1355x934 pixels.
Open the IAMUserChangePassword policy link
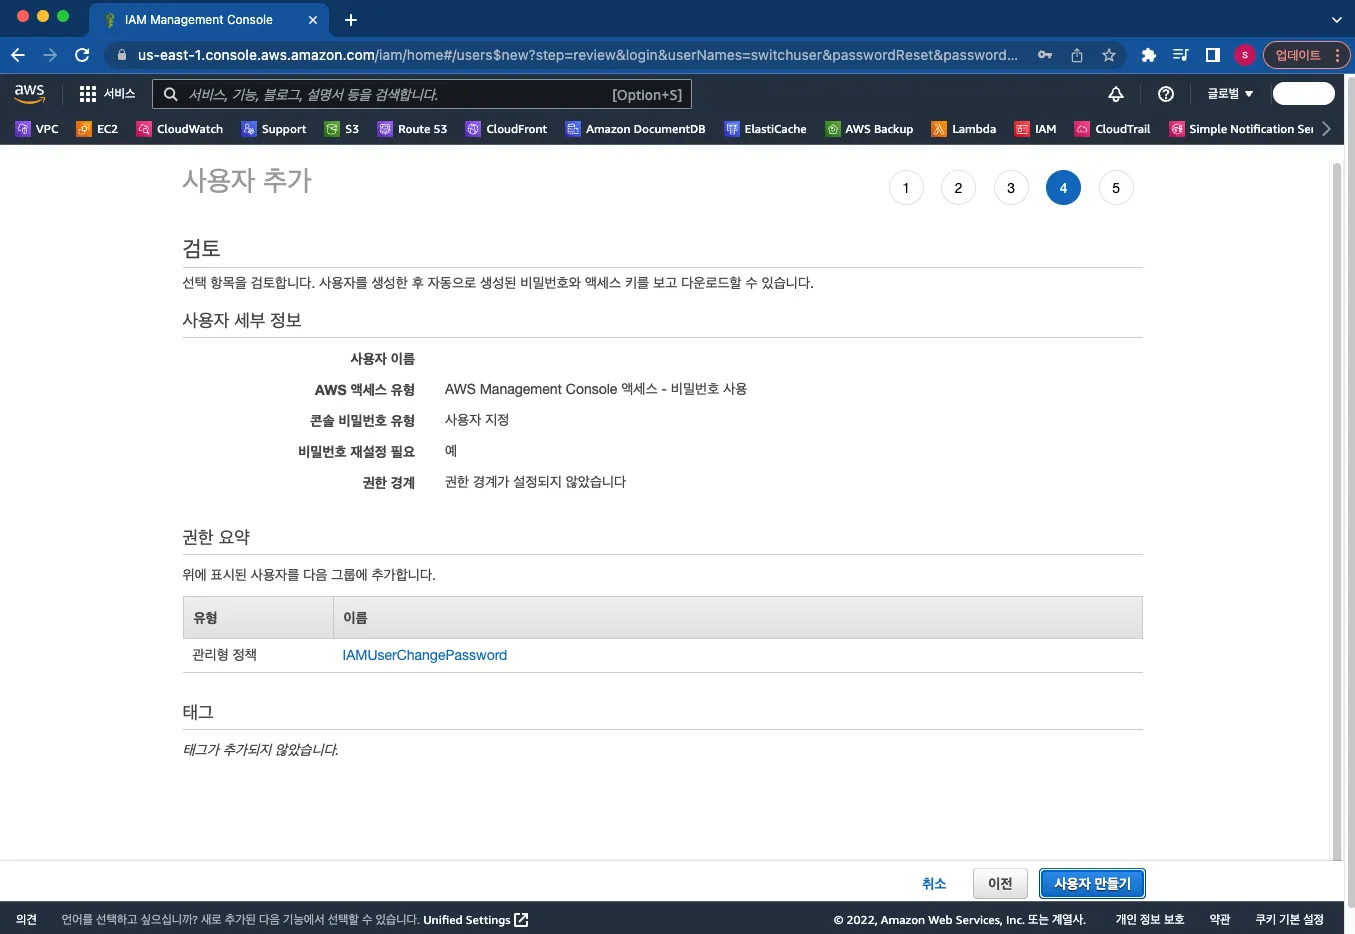(x=424, y=655)
